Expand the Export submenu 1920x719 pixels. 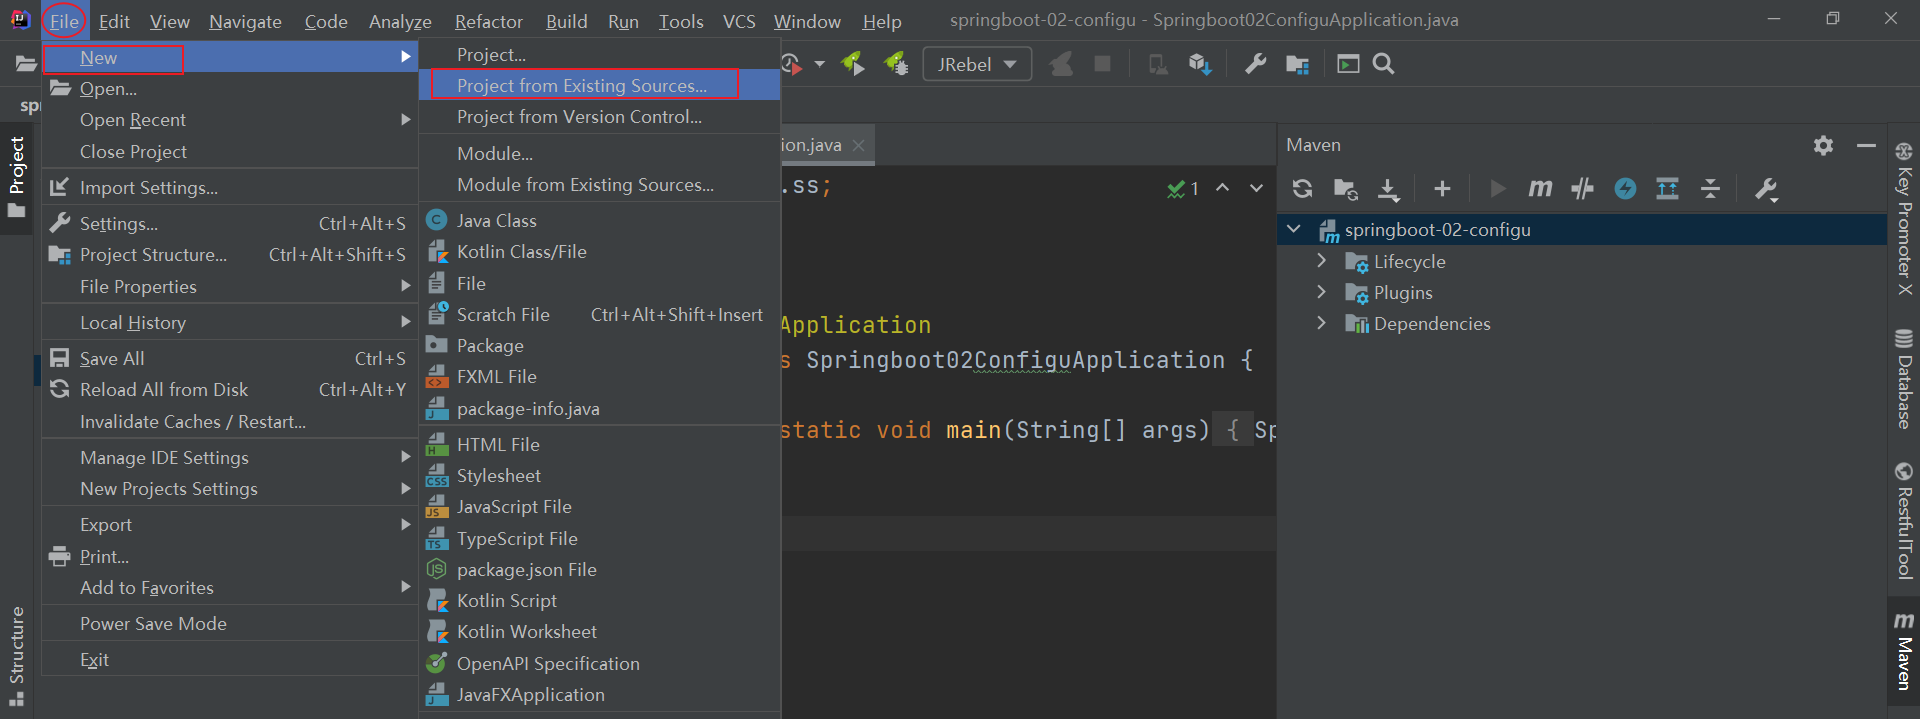point(230,525)
